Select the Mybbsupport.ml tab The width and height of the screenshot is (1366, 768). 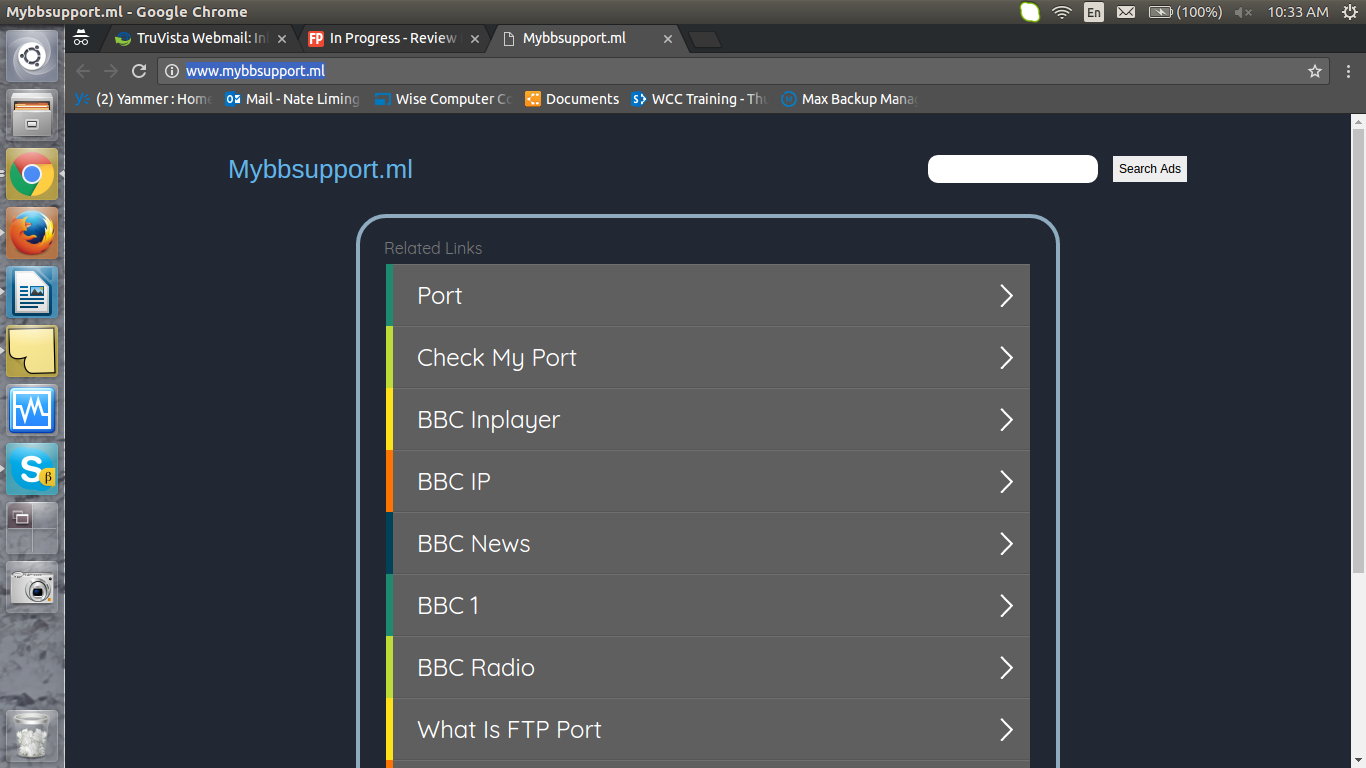[x=588, y=39]
